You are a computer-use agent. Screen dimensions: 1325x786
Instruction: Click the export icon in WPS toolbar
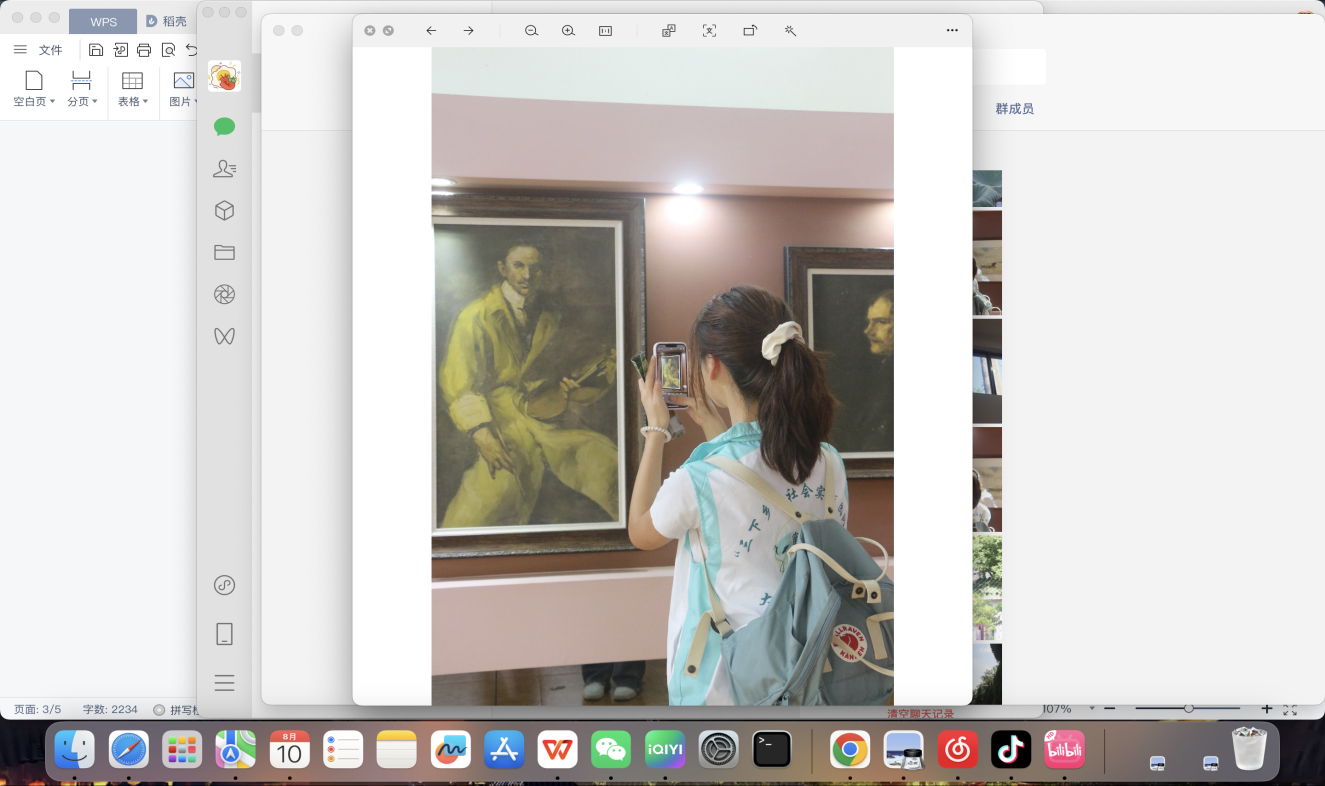[120, 50]
